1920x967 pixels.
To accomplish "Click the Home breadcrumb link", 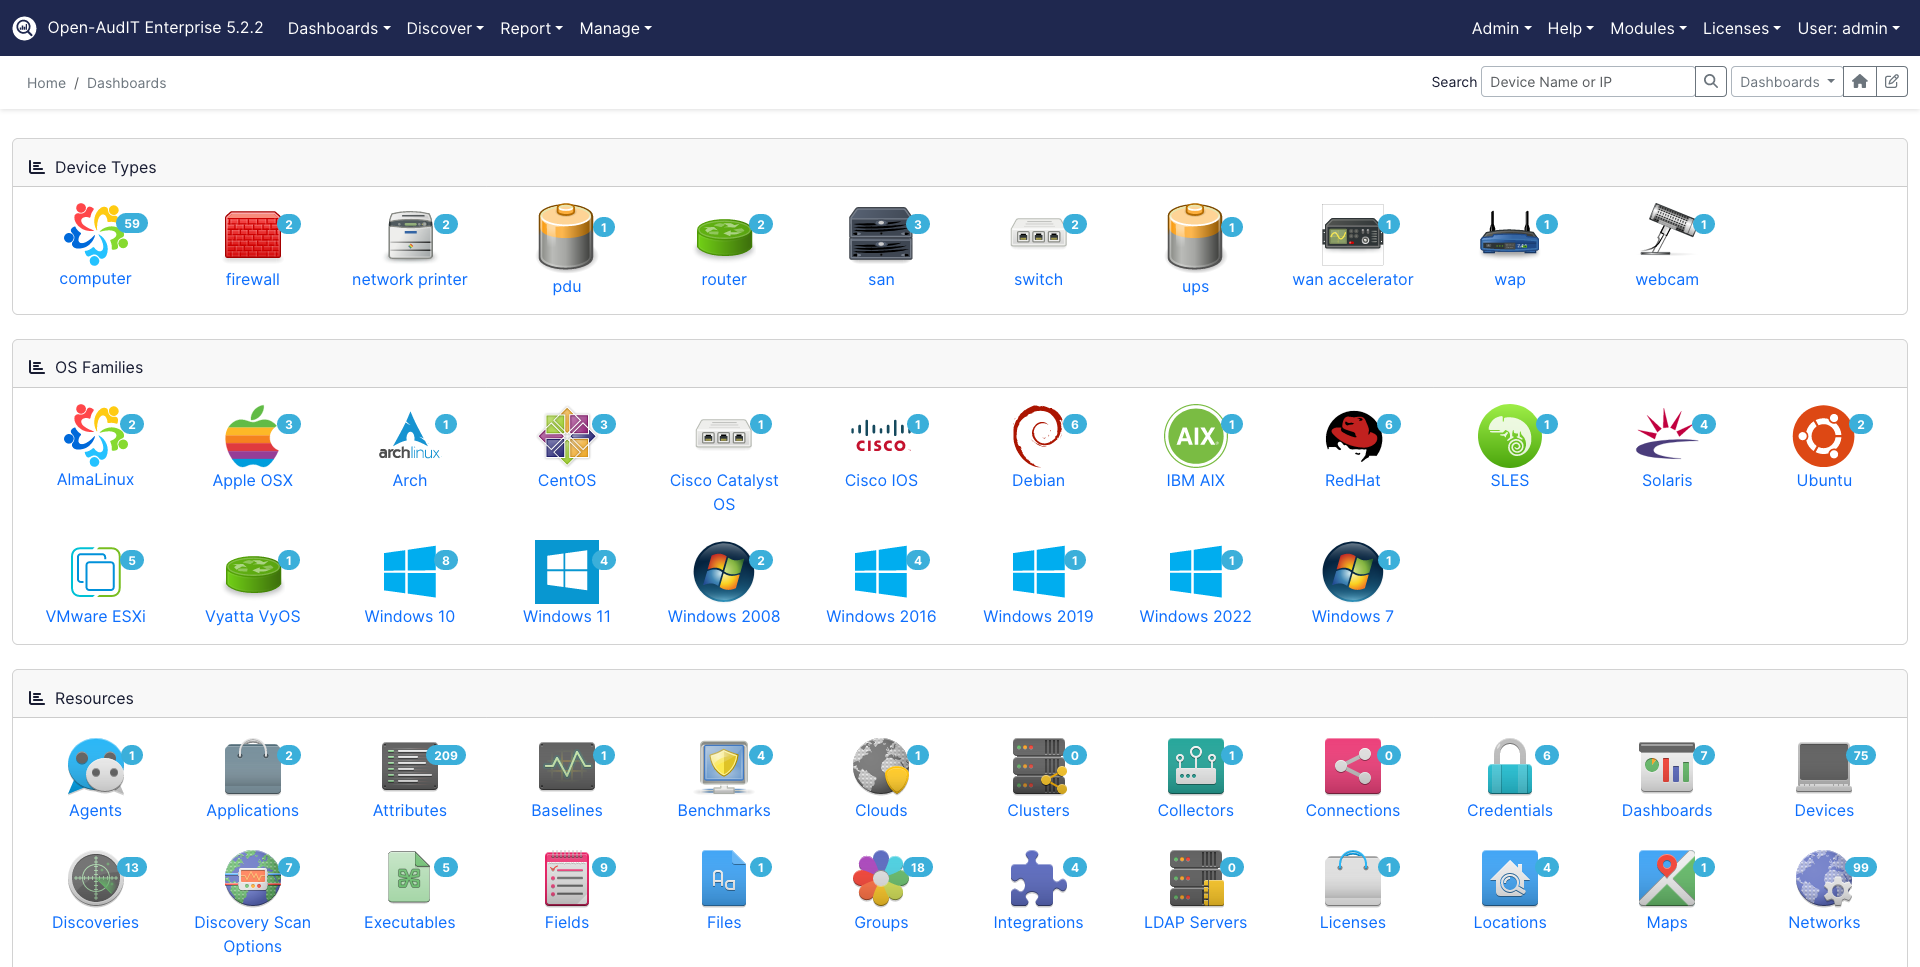I will click(x=46, y=82).
